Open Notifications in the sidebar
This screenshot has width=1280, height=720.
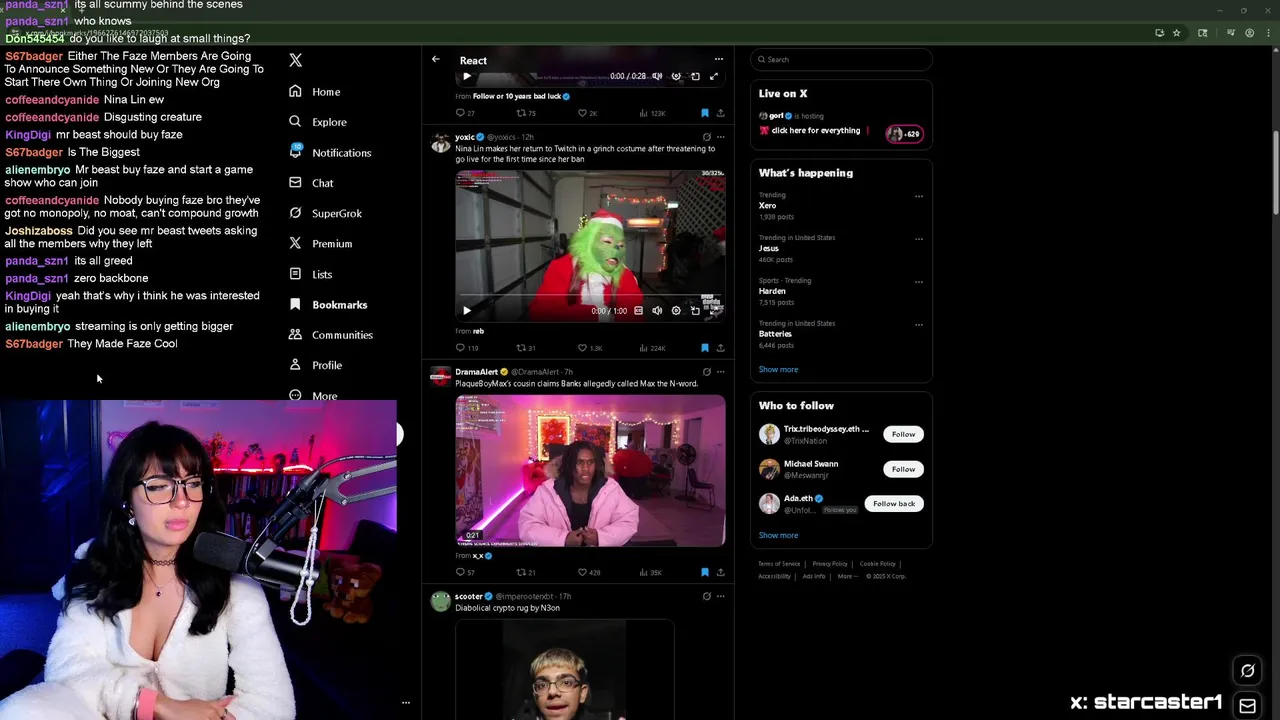click(x=330, y=152)
